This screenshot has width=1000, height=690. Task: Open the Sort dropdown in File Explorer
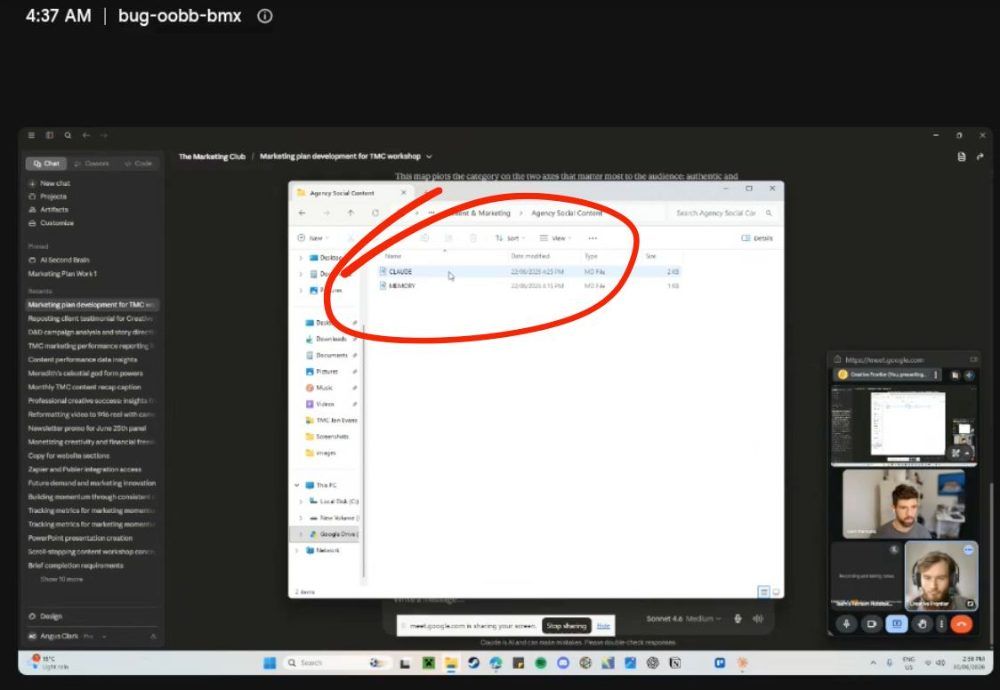click(x=510, y=238)
